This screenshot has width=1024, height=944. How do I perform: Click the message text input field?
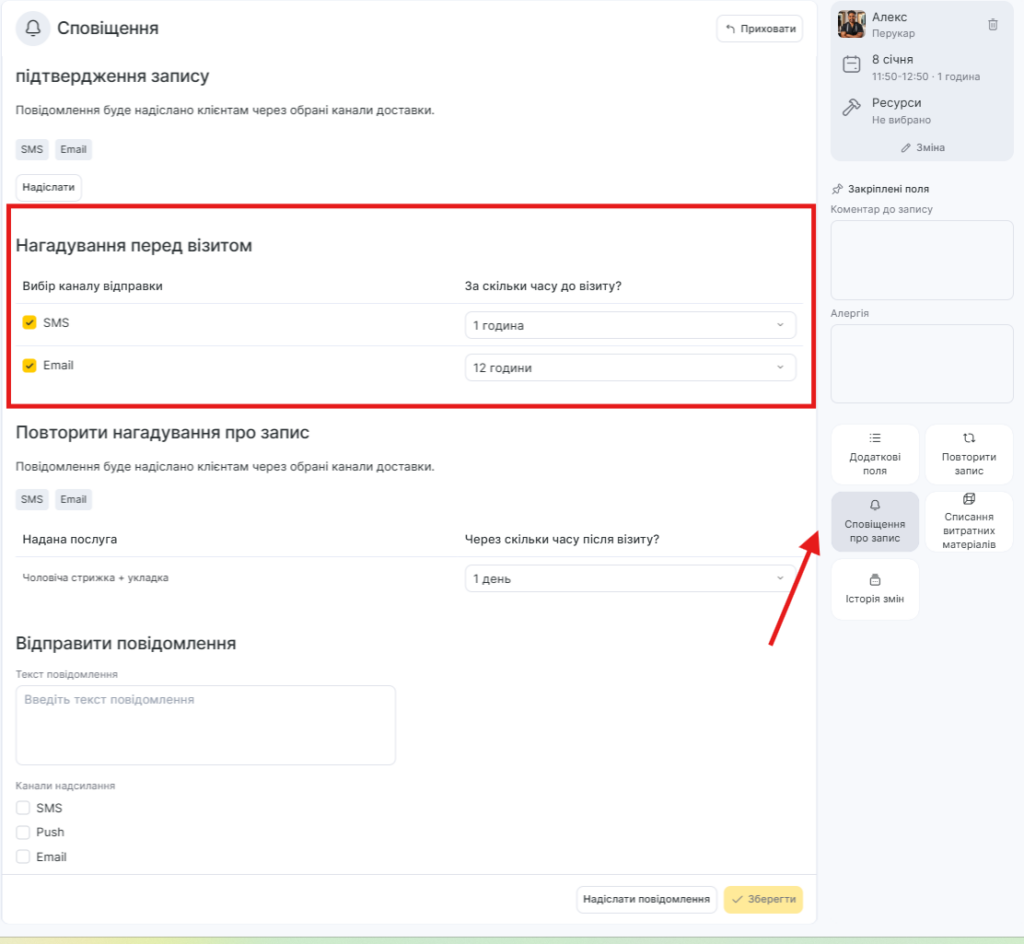[x=205, y=725]
